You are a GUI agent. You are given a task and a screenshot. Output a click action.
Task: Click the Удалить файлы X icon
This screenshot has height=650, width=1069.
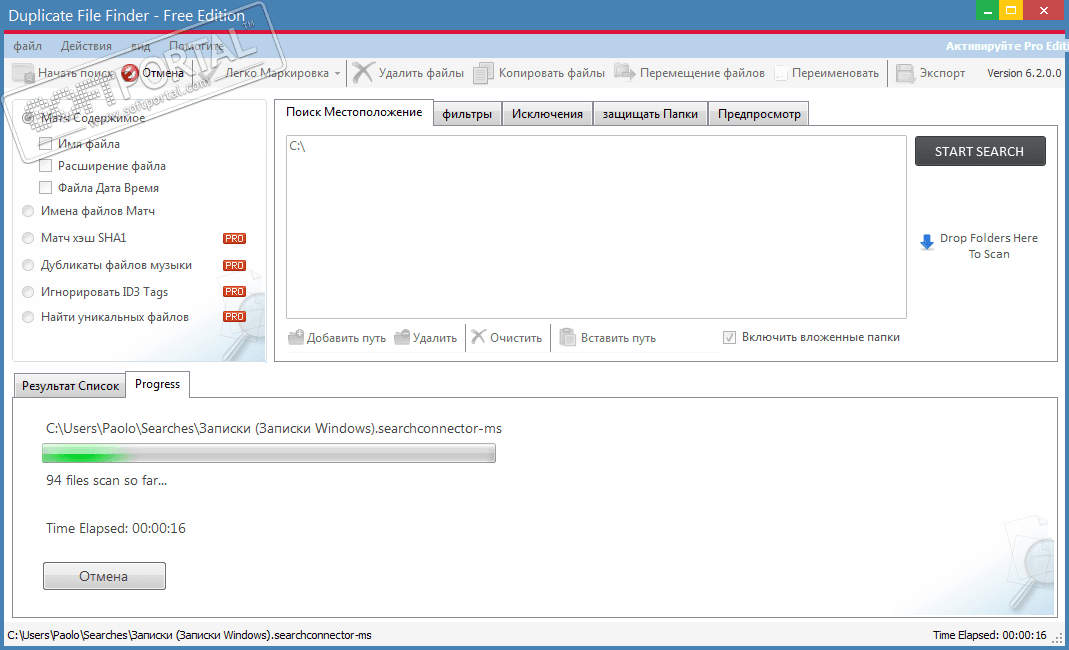pos(363,73)
